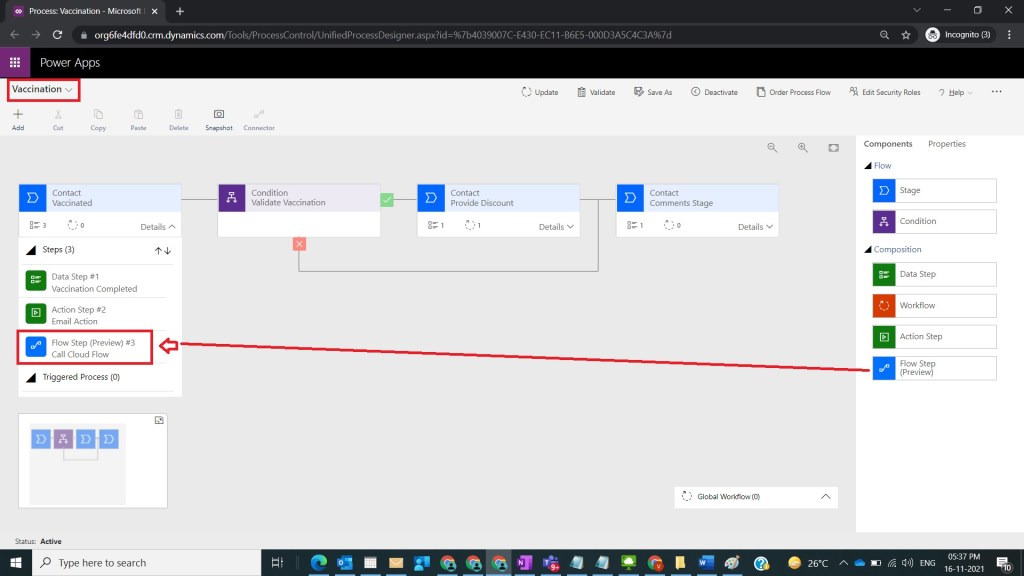Collapse the Vaccinated stage Details
Screen dimensions: 1024x576
tap(158, 226)
